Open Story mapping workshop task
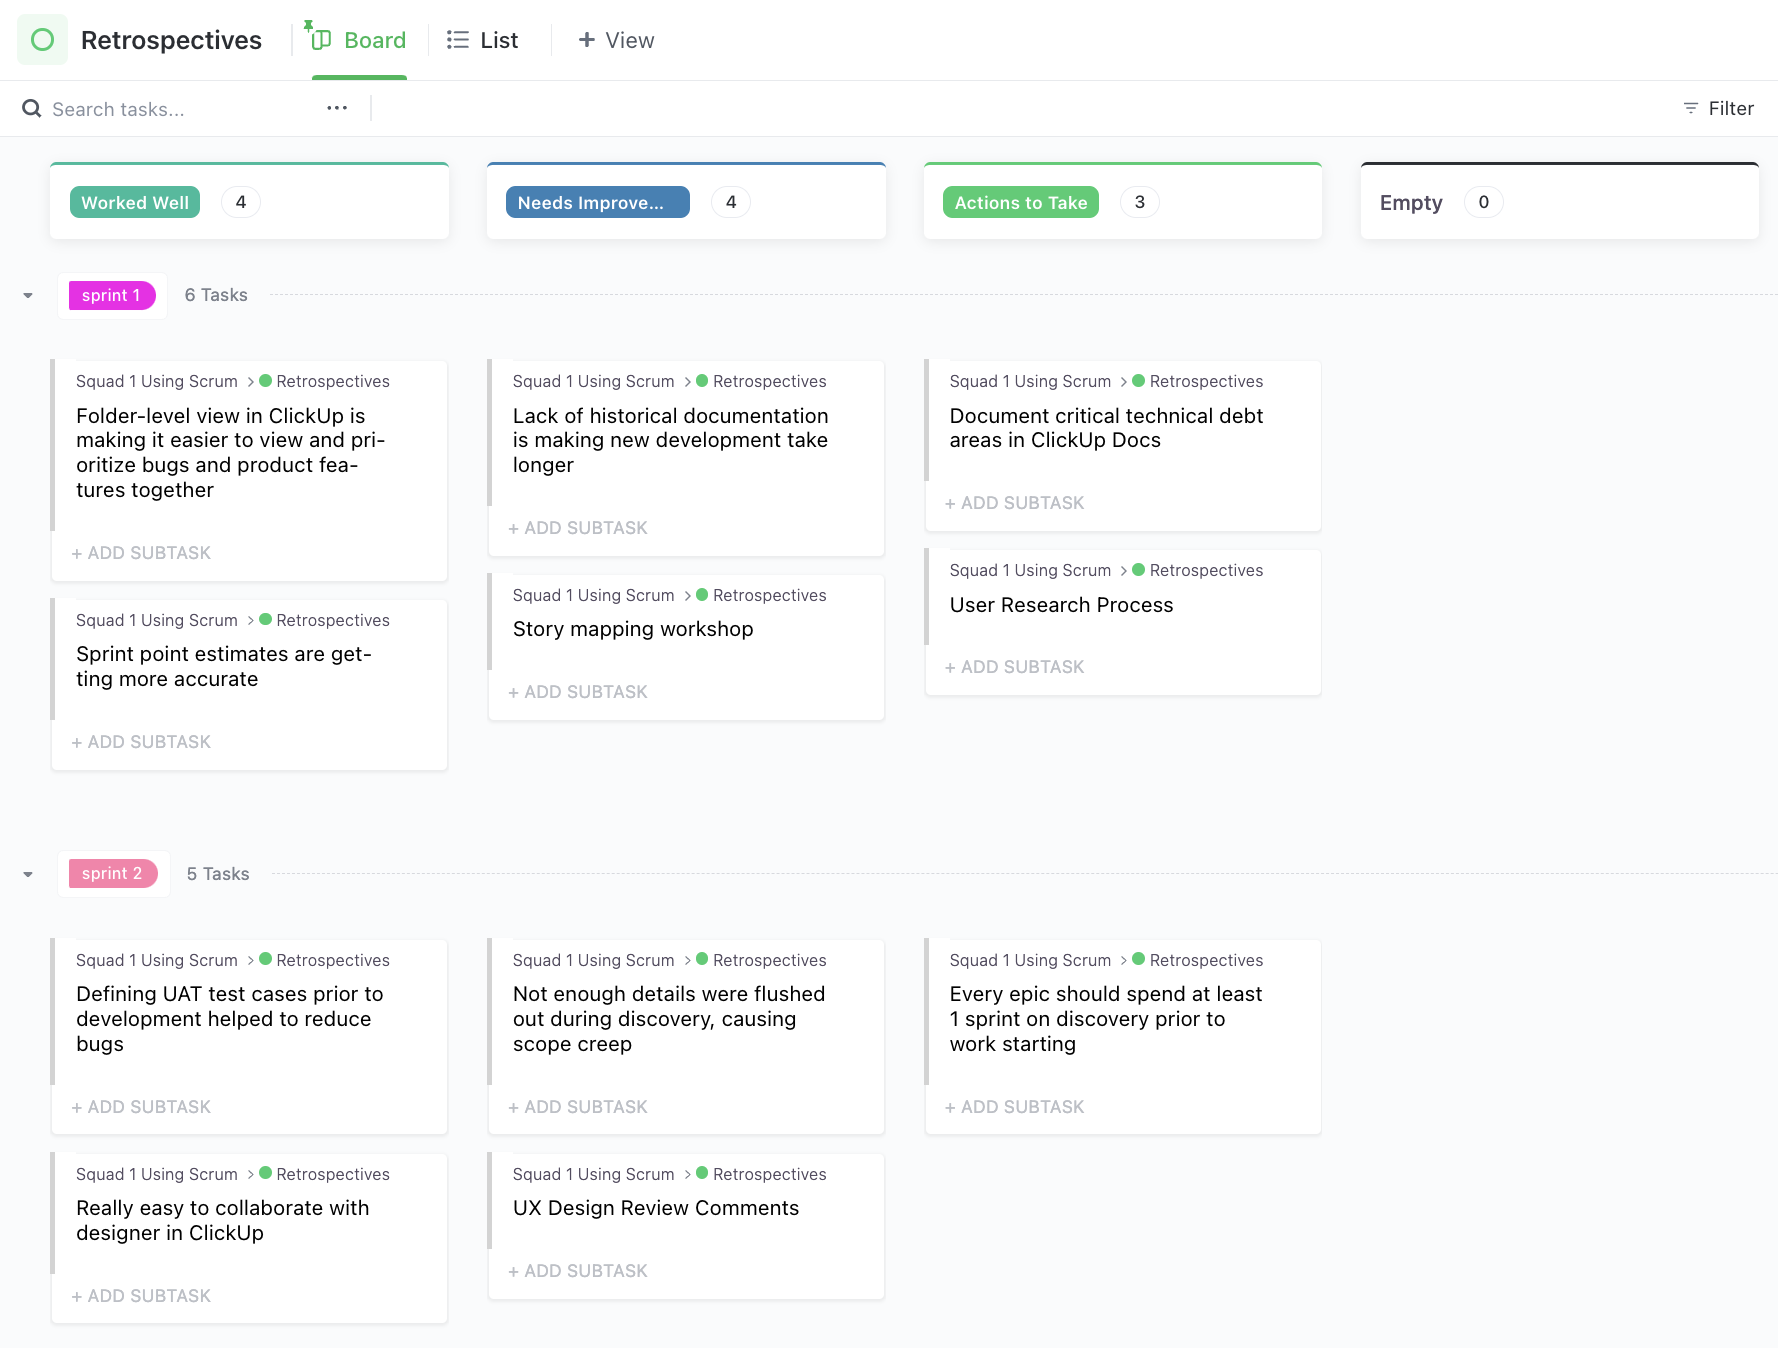Screen dimensions: 1778x1348 pos(633,629)
